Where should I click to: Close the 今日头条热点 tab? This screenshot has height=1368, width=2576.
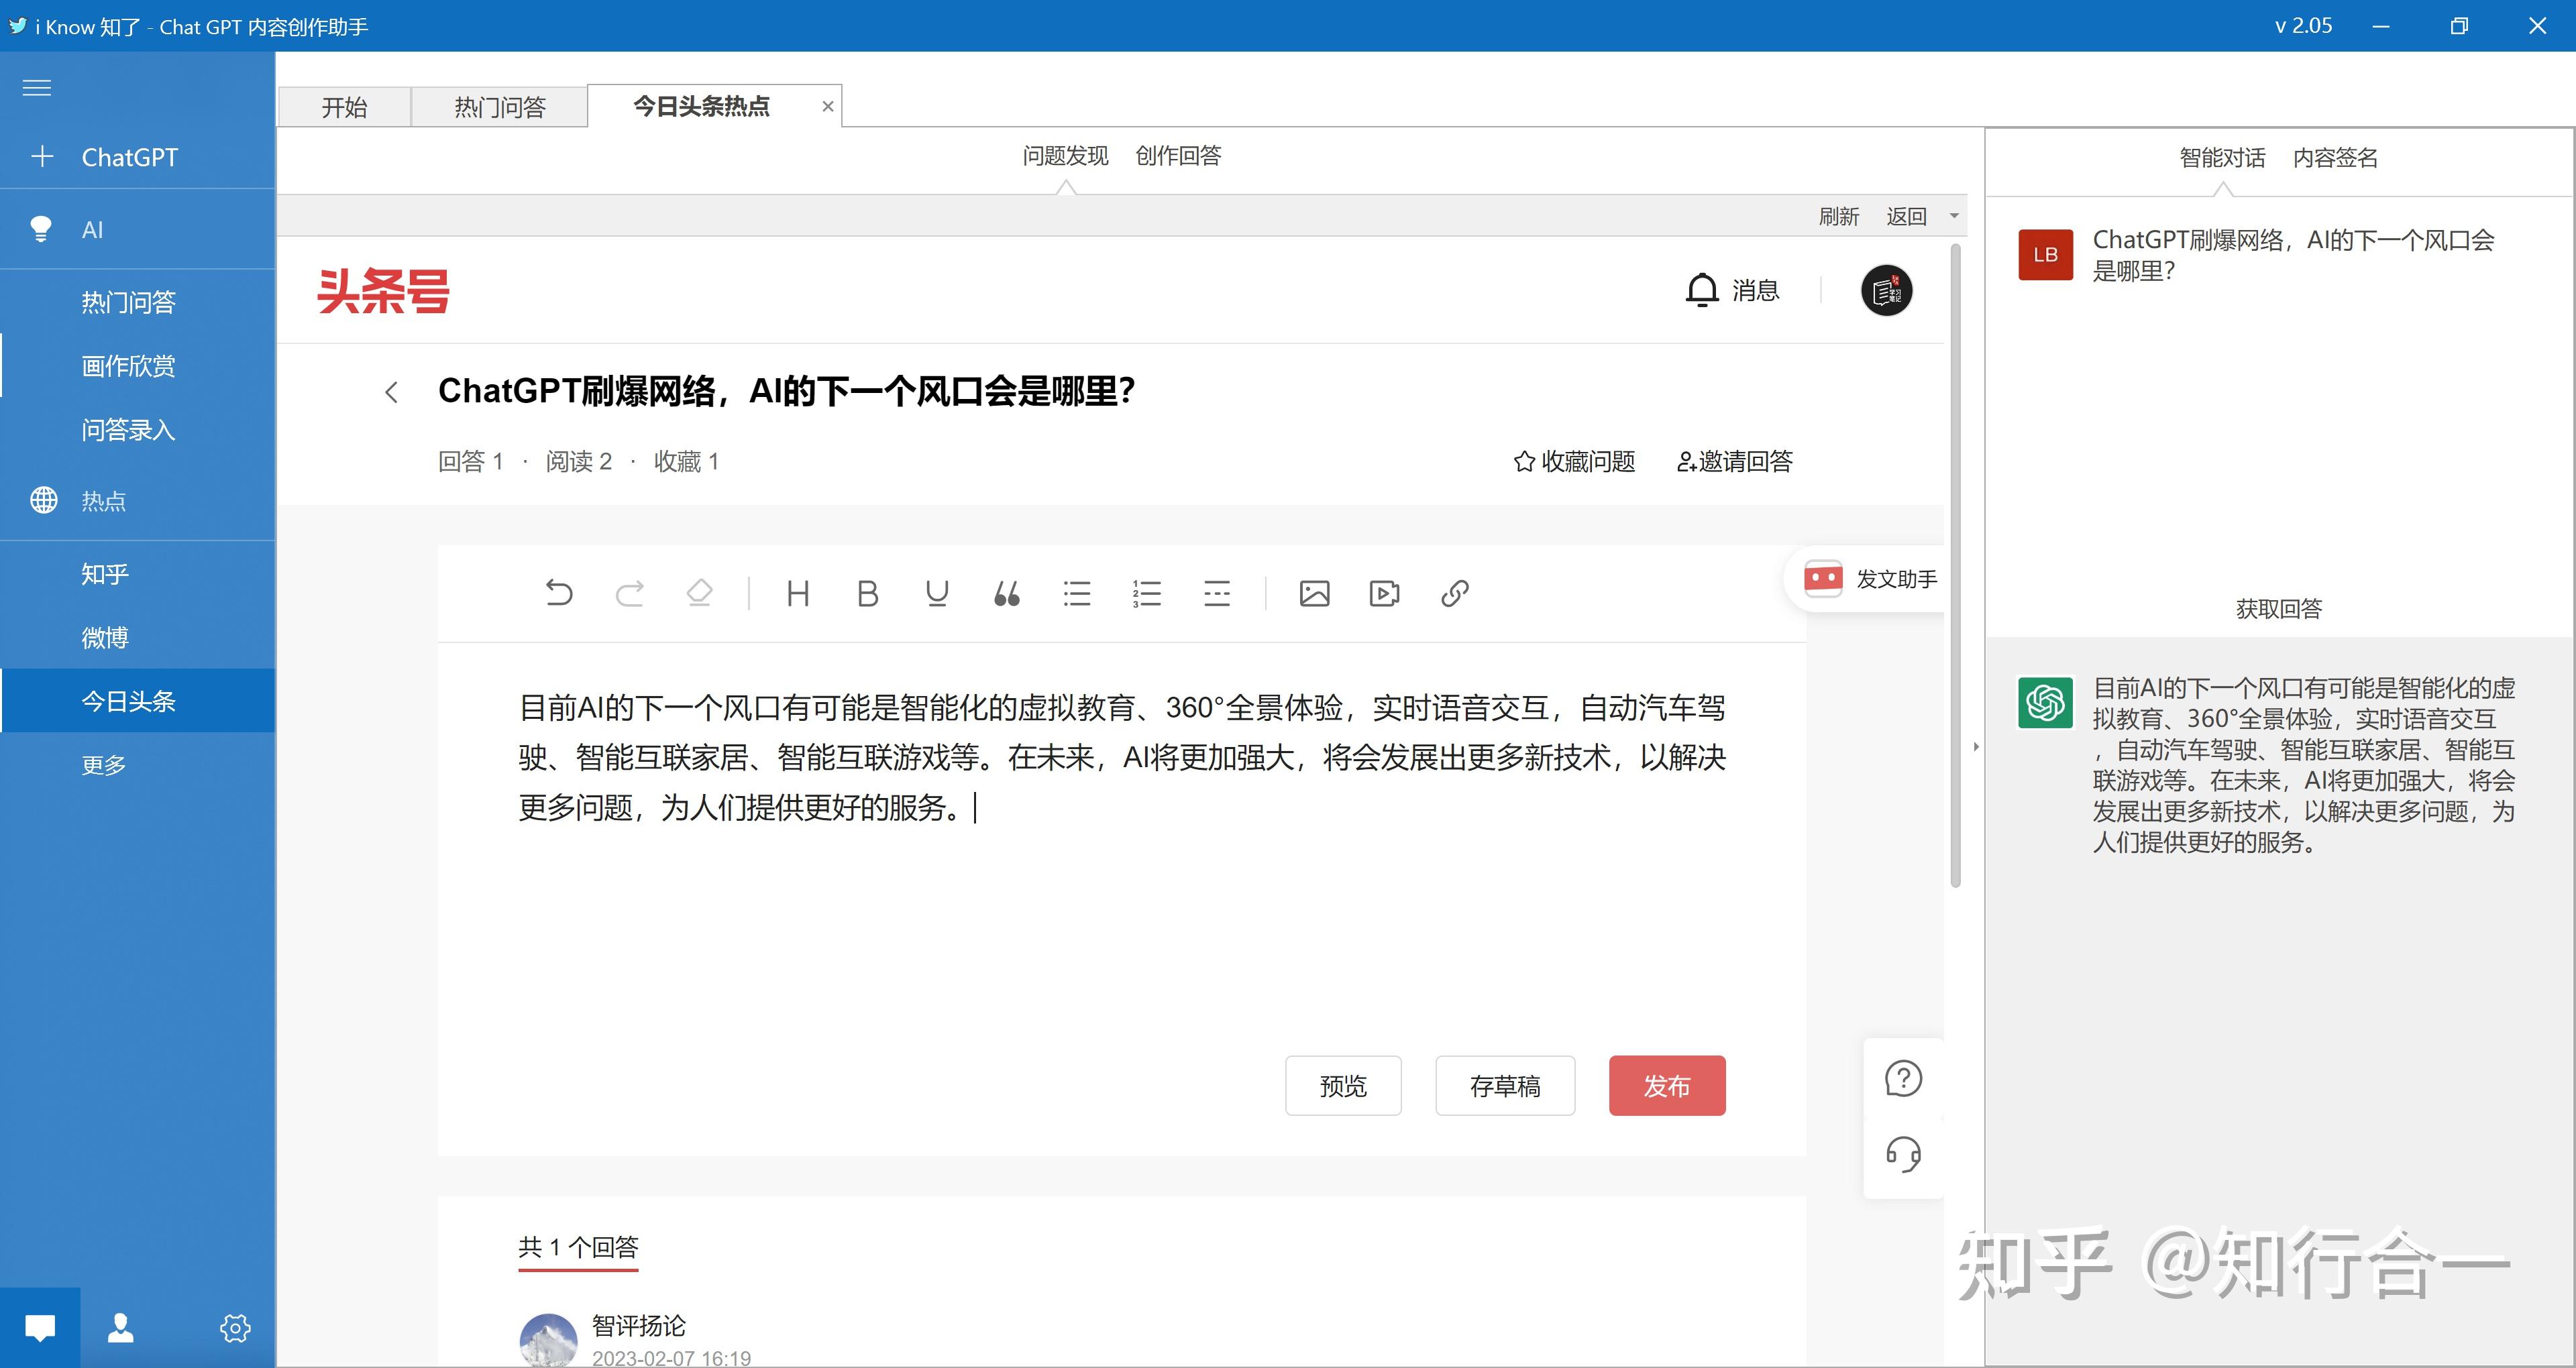coord(828,106)
